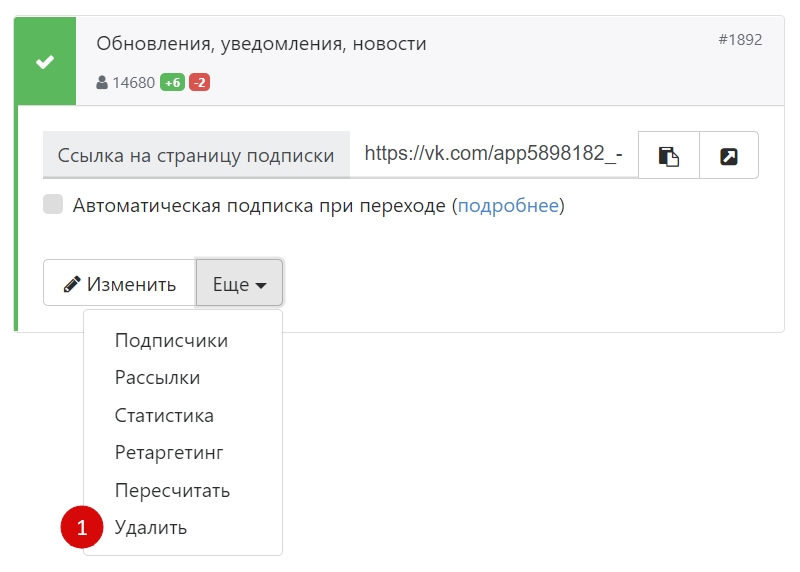Click the green checkmark status icon

coord(44,62)
